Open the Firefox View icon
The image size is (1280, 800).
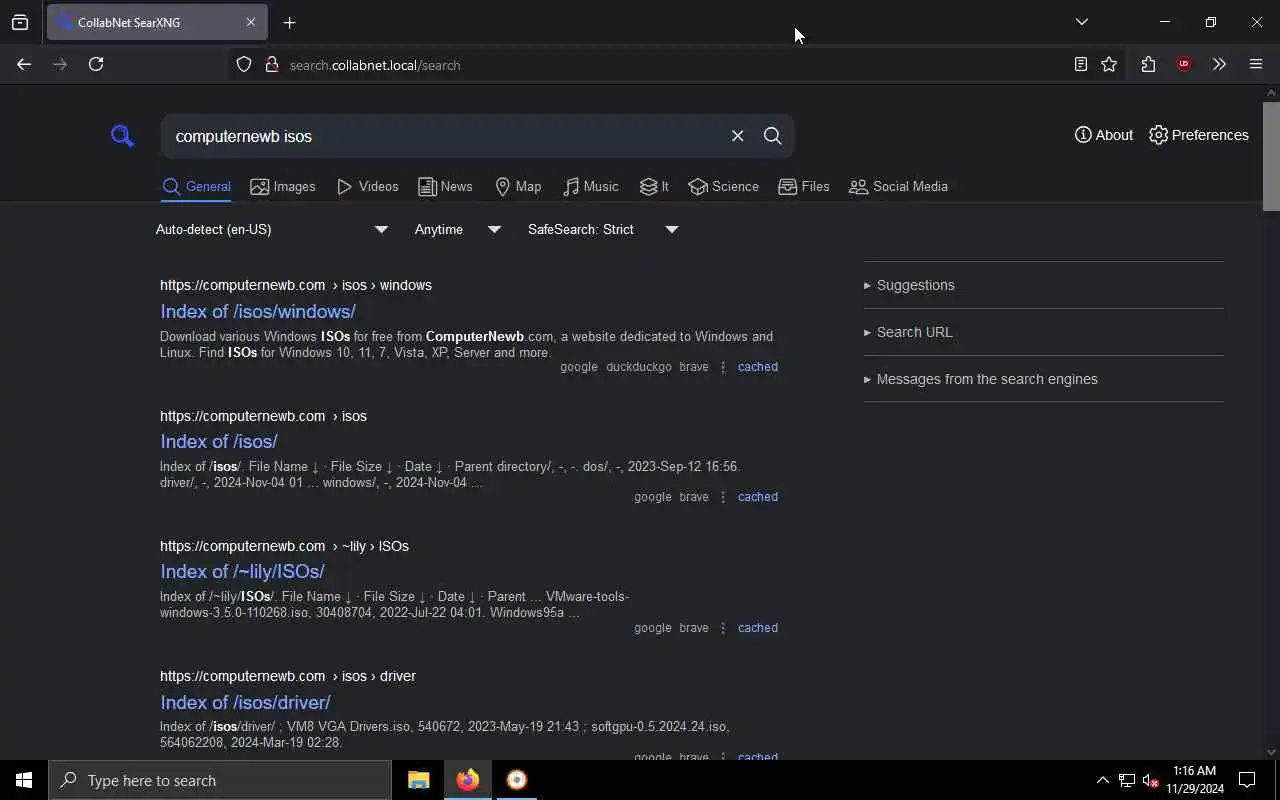coord(20,22)
